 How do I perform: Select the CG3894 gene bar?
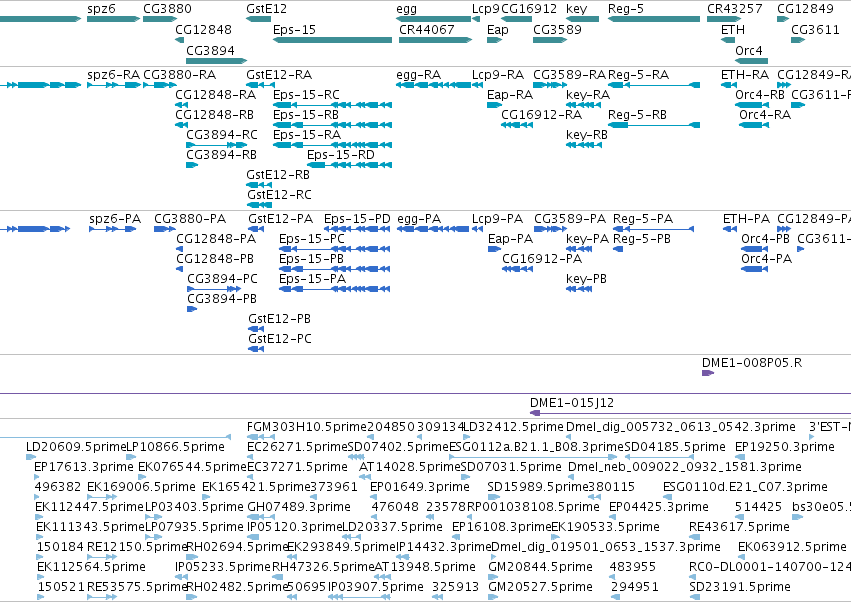click(217, 60)
